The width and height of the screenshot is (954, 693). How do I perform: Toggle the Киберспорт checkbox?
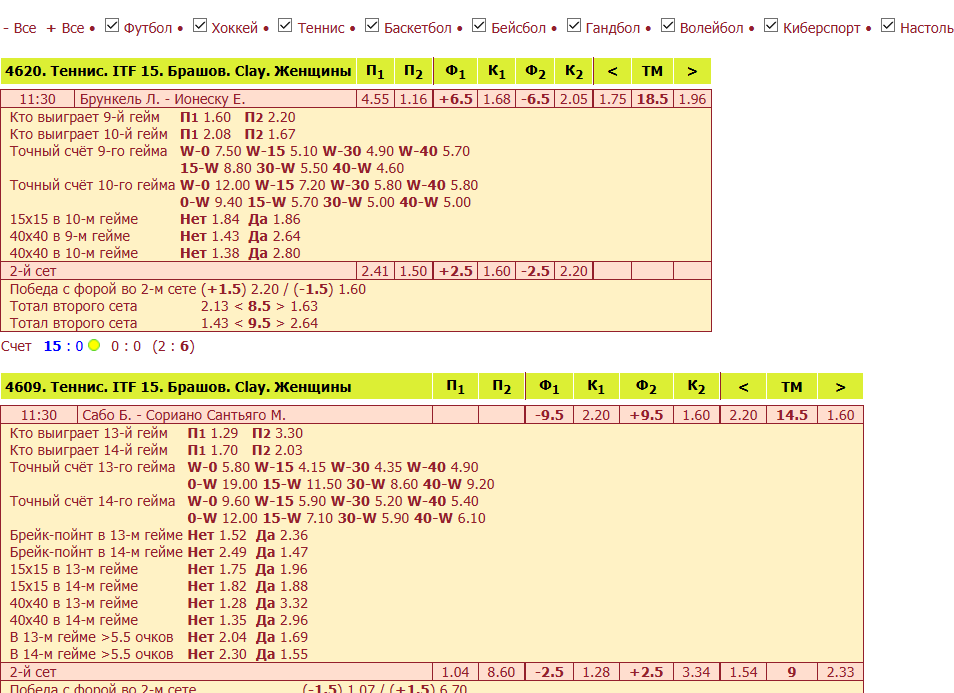[x=771, y=26]
